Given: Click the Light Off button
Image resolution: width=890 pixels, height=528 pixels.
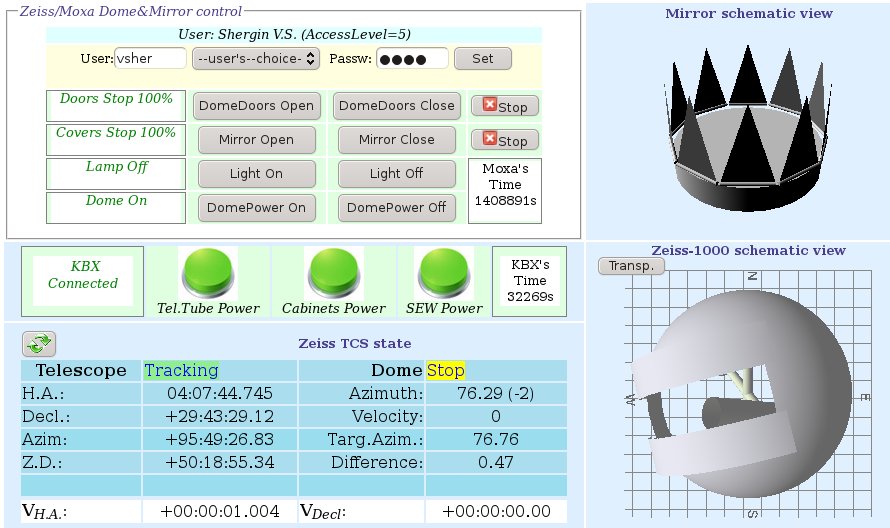Looking at the screenshot, I should coord(397,174).
